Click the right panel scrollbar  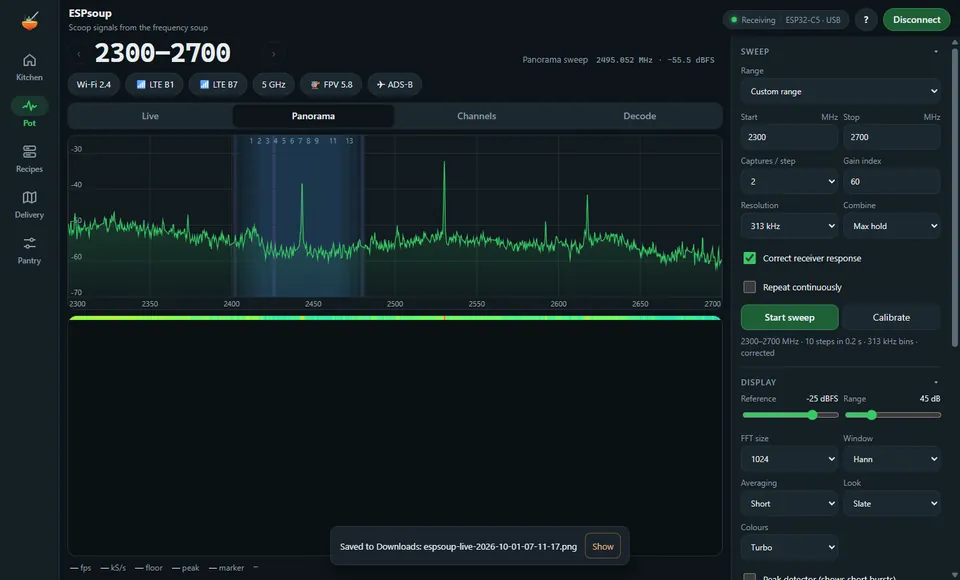954,196
